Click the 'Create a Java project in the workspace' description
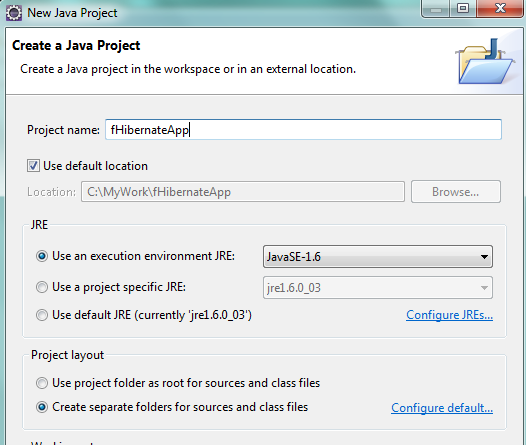This screenshot has width=526, height=445. [x=188, y=69]
